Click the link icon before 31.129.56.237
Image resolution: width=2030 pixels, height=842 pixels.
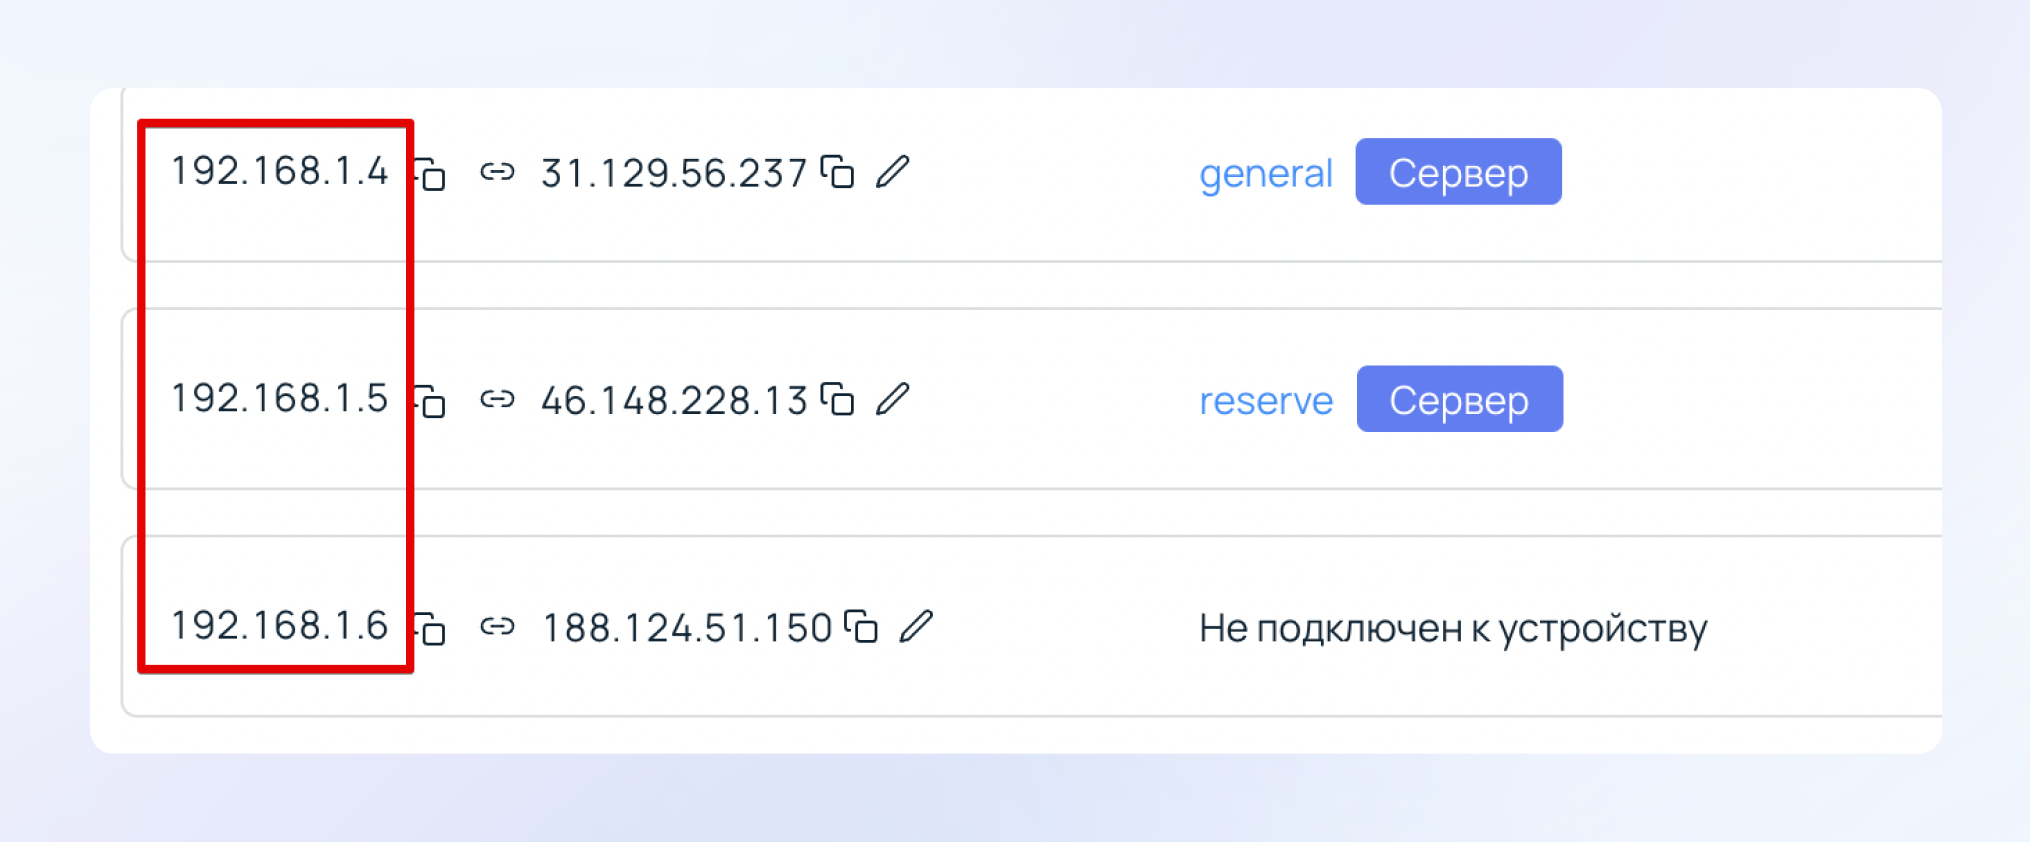pos(497,173)
